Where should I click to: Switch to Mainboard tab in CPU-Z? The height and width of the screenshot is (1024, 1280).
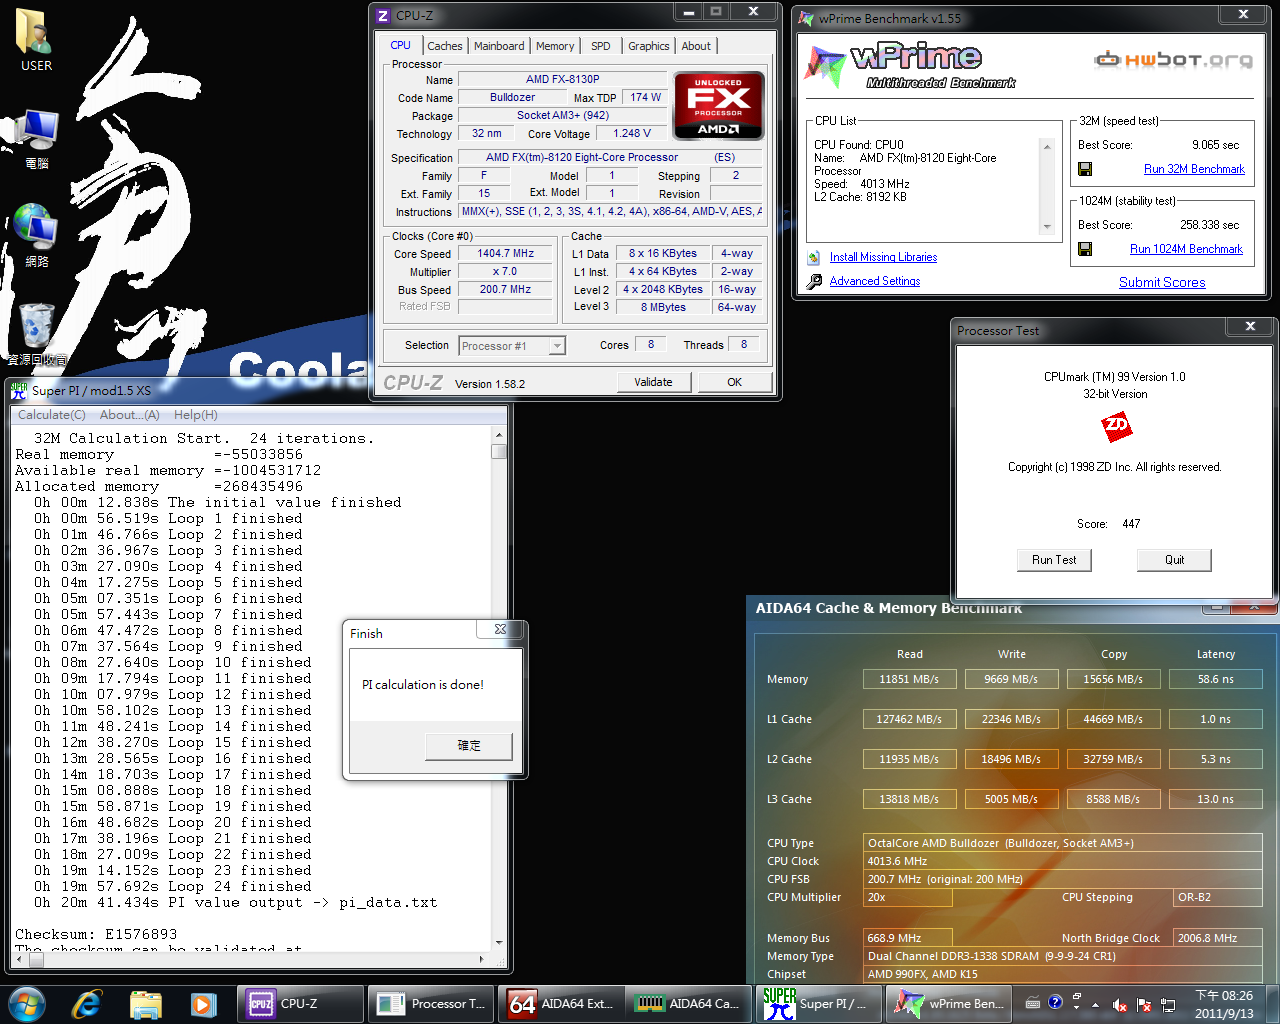(499, 46)
